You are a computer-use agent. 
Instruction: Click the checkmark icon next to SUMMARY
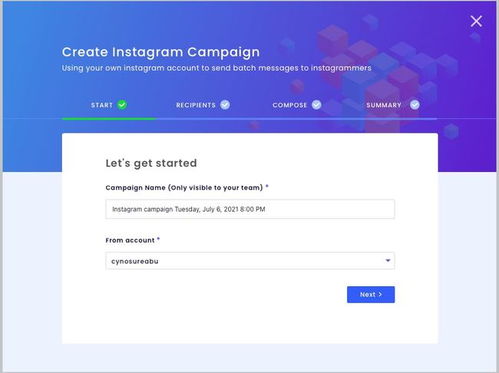click(415, 105)
